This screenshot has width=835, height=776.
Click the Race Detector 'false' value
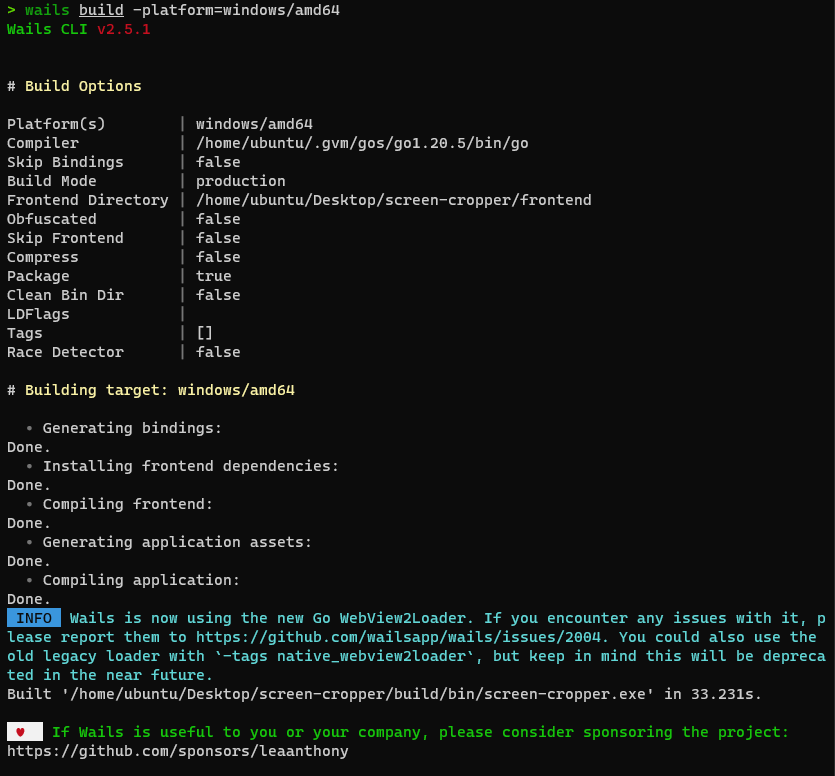point(218,352)
